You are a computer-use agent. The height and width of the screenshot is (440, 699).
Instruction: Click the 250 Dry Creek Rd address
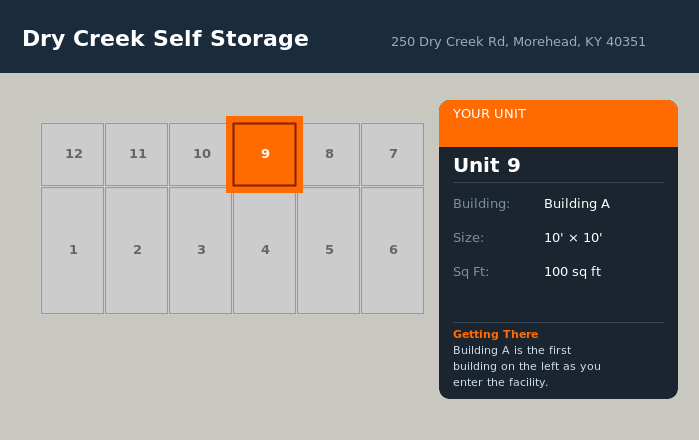[x=518, y=42]
